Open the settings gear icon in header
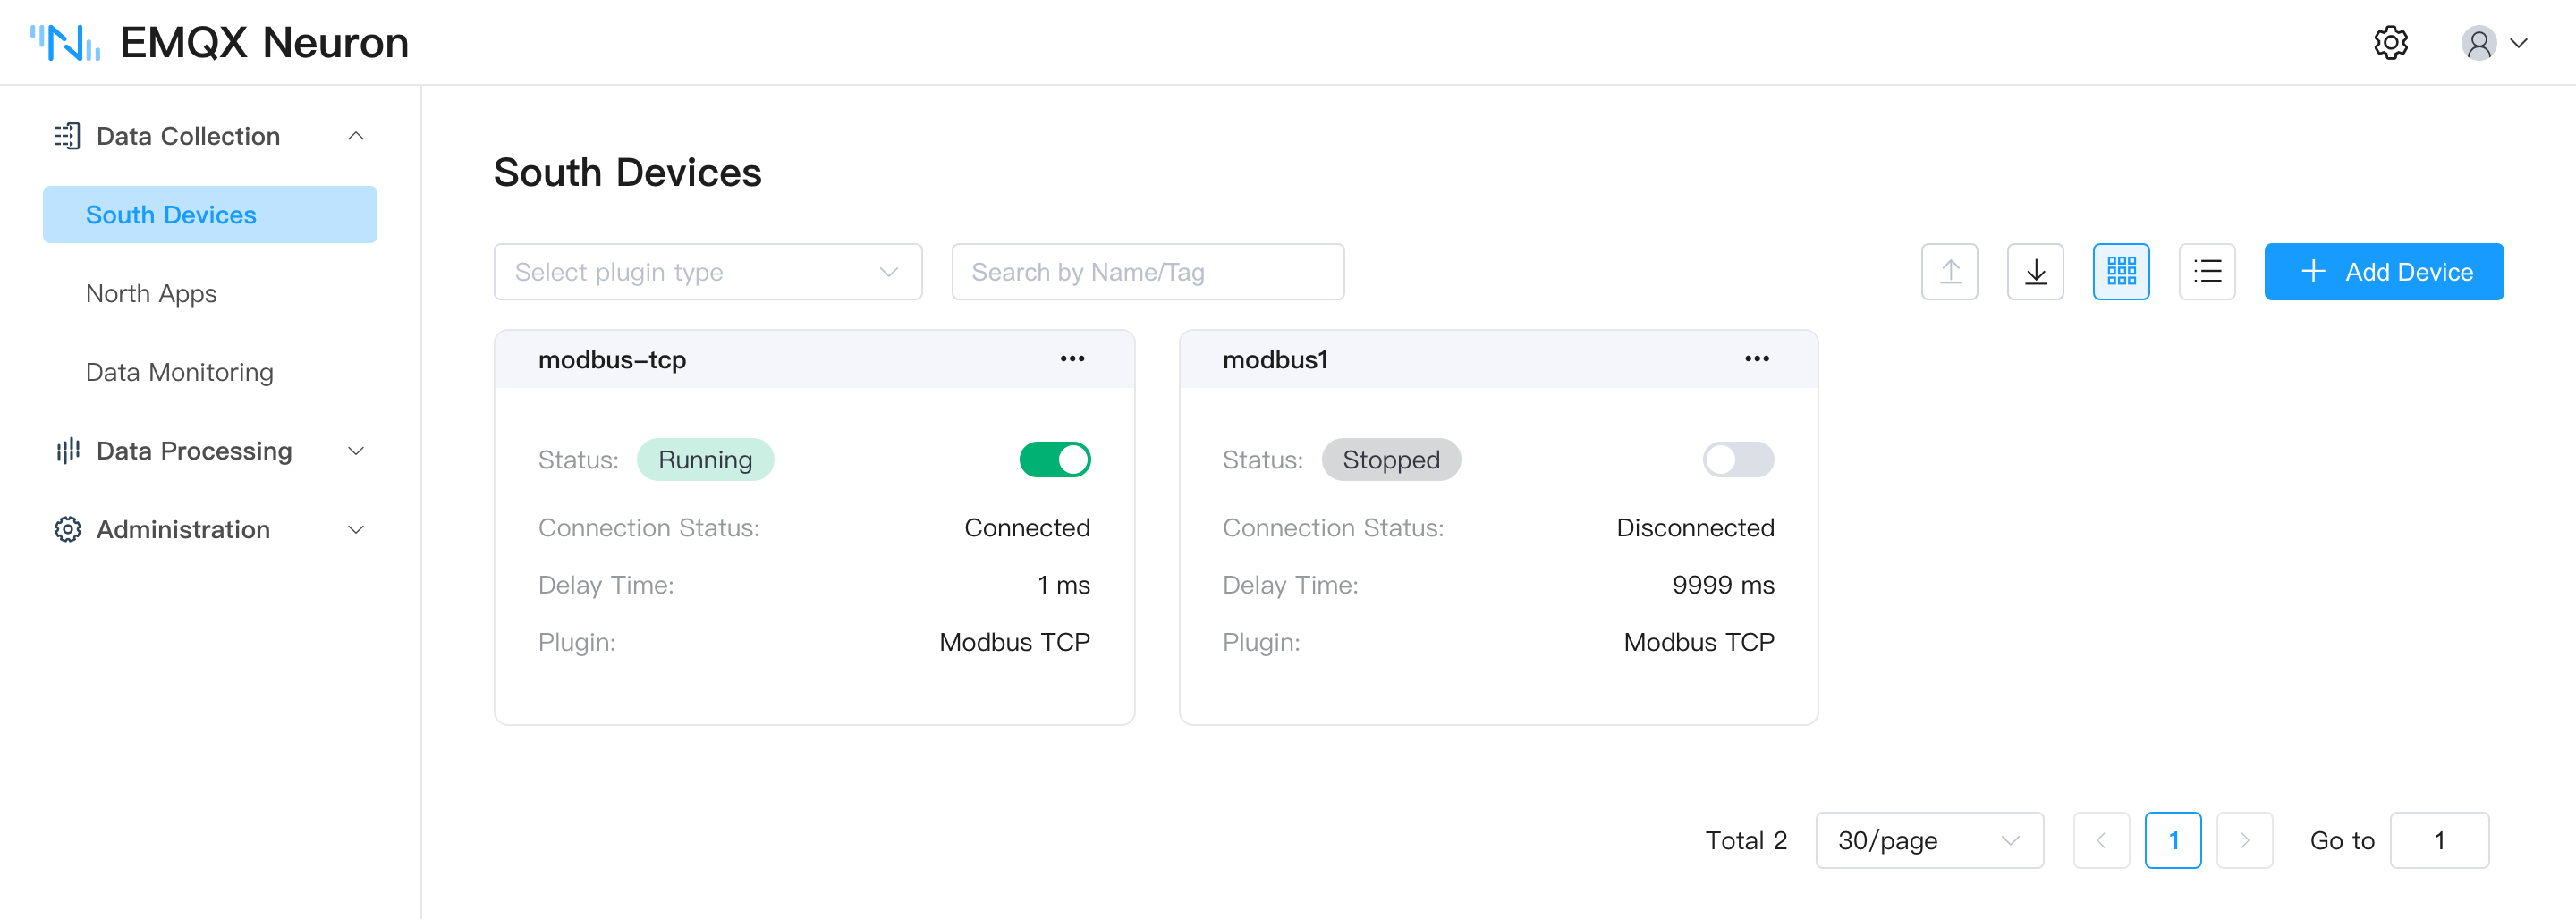 click(x=2390, y=43)
